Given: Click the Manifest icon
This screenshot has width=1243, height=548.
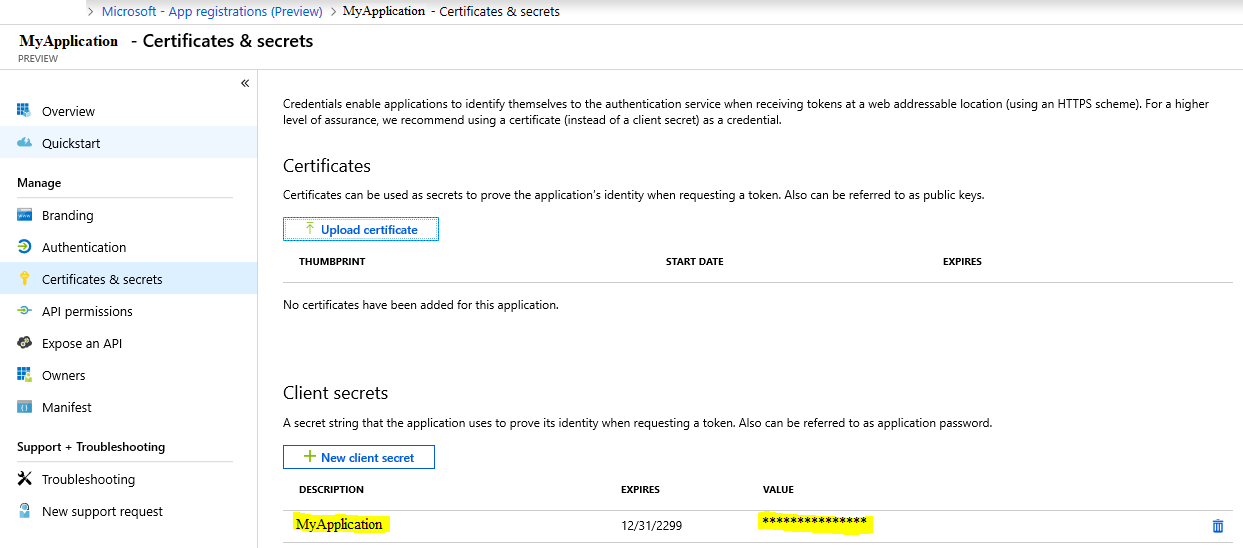Looking at the screenshot, I should [x=25, y=407].
